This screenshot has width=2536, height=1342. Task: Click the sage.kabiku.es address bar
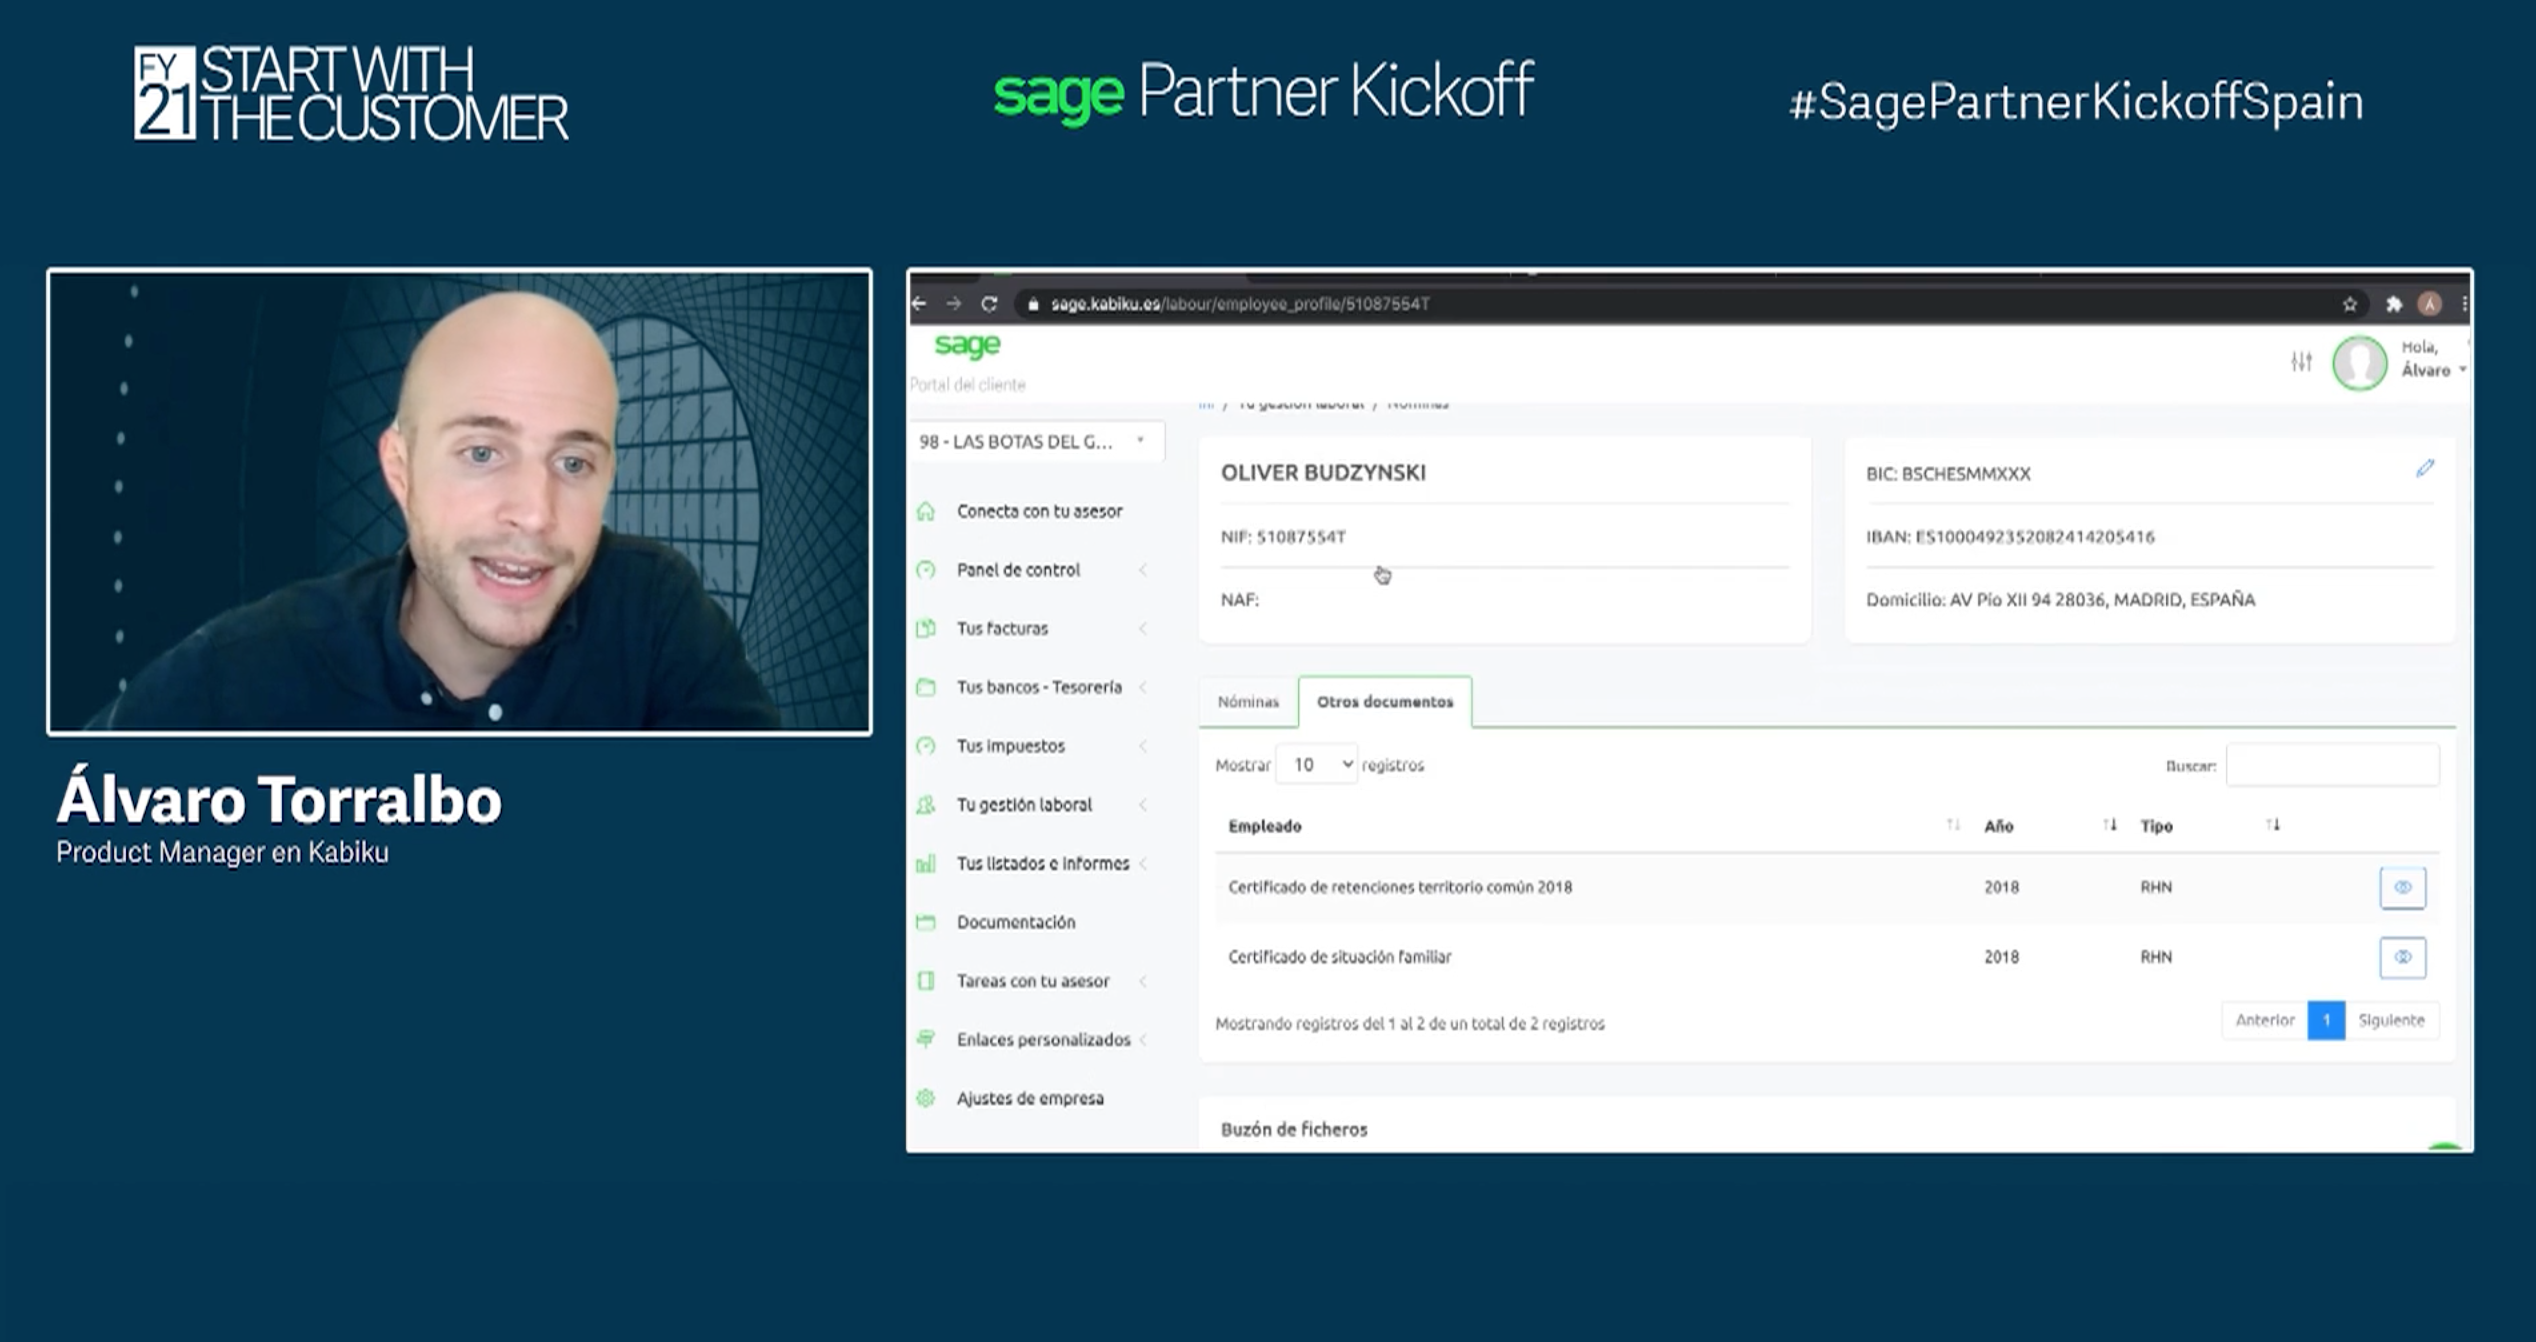[1680, 304]
